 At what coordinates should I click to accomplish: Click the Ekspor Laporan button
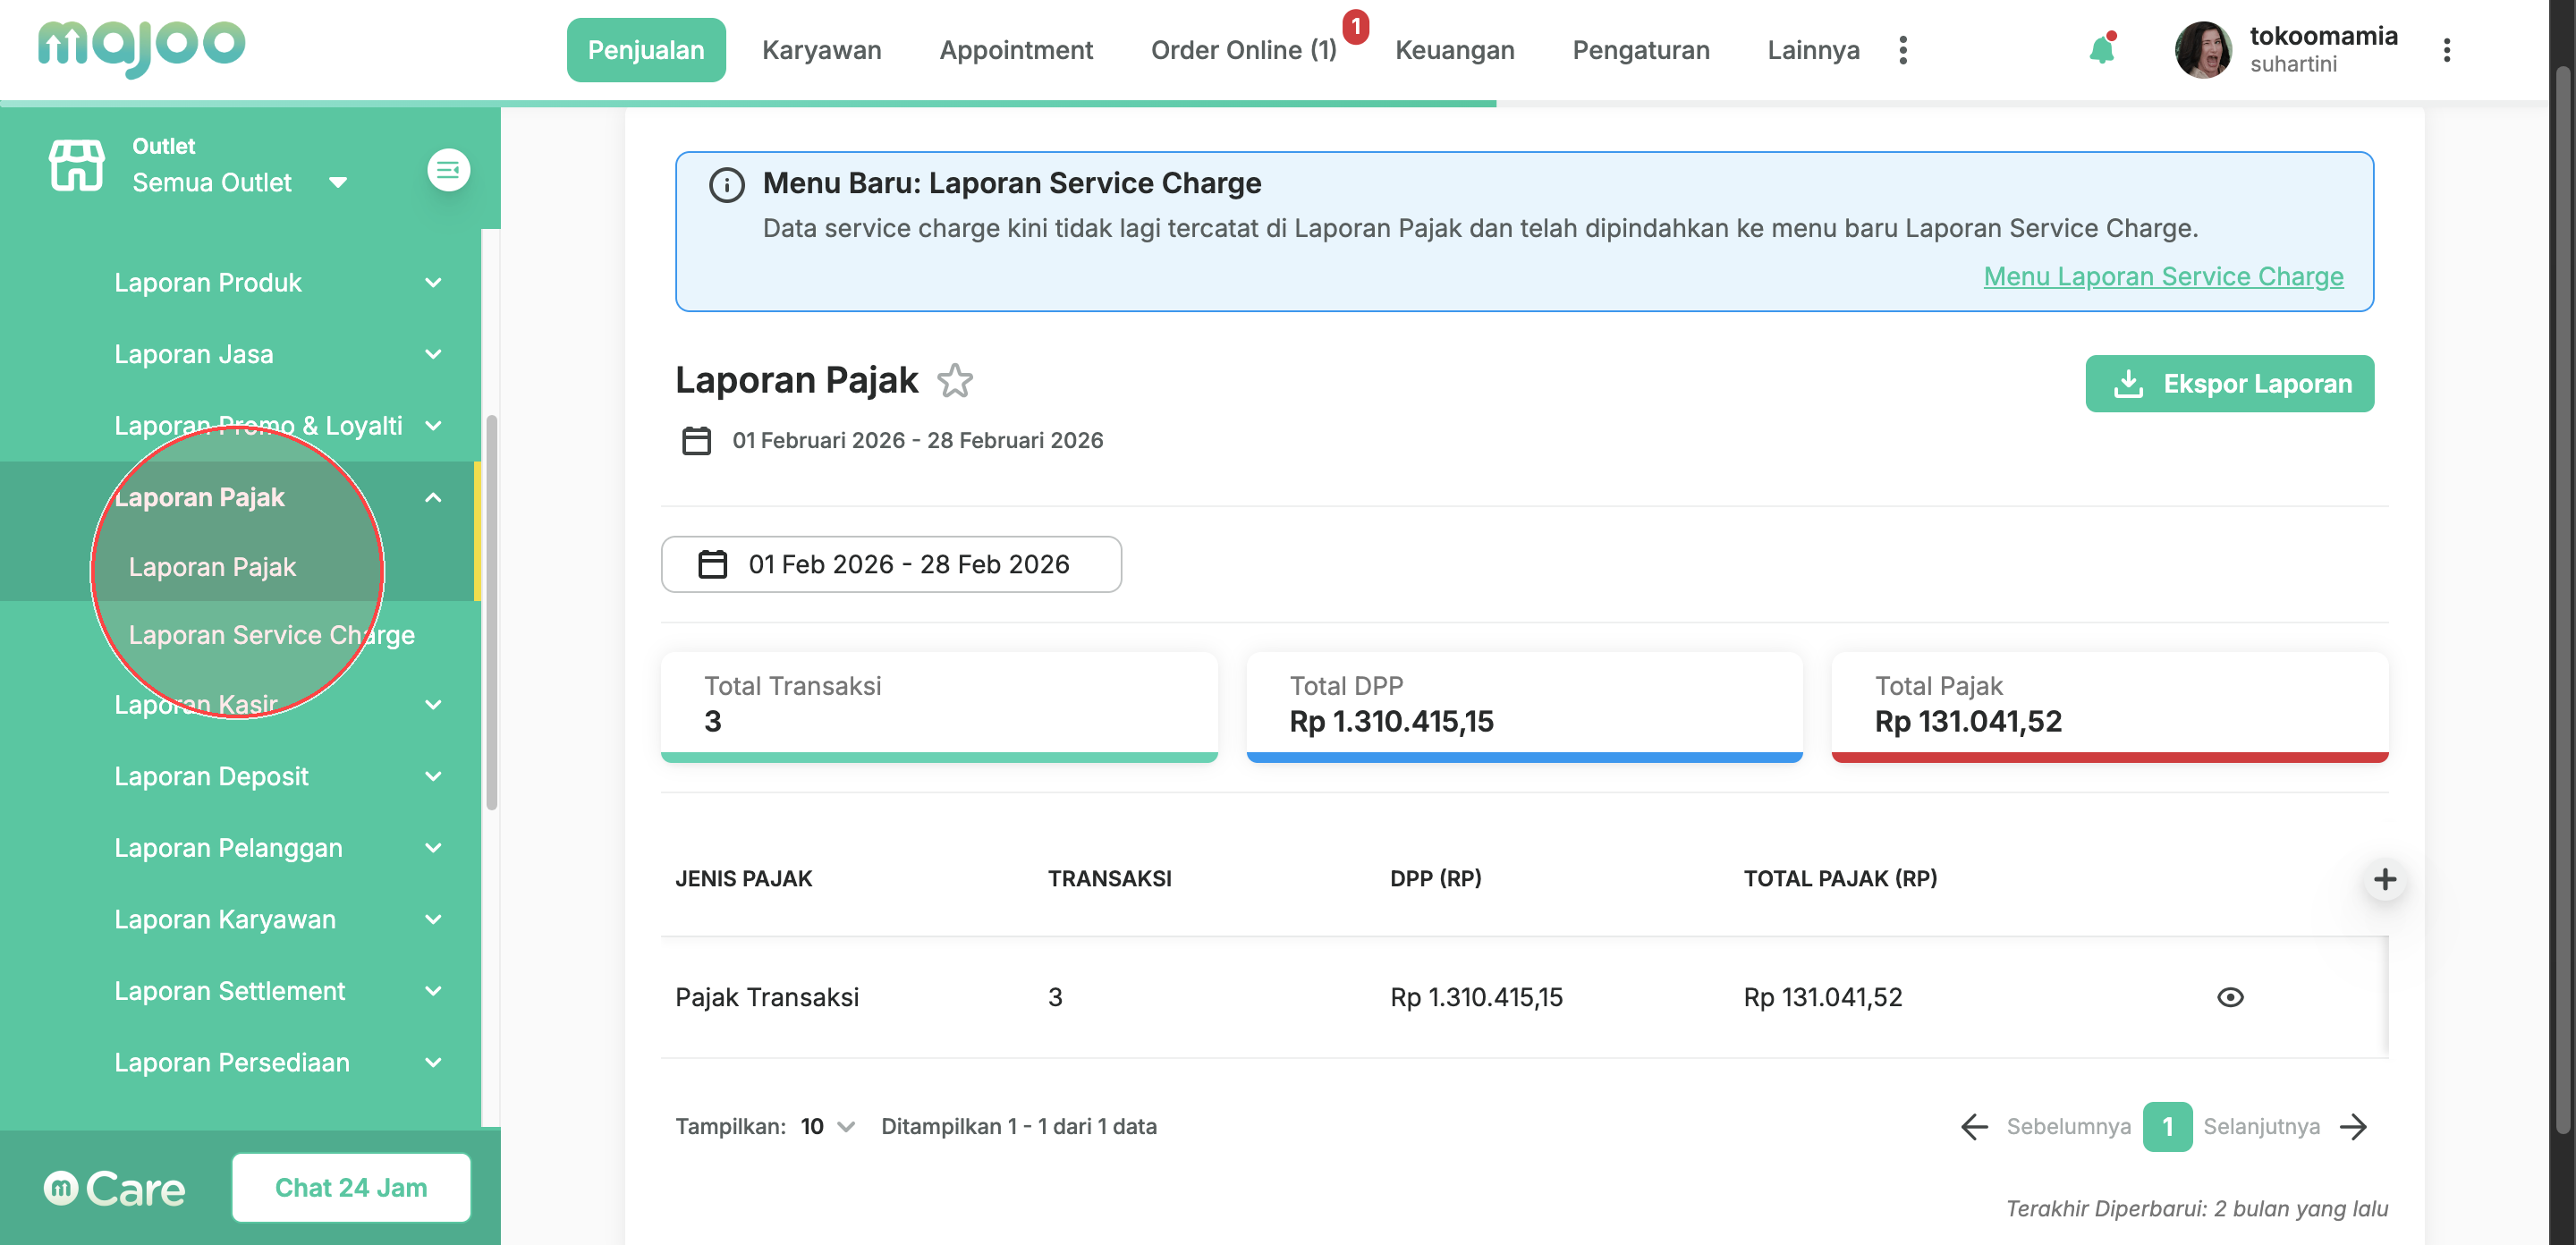(x=2229, y=384)
